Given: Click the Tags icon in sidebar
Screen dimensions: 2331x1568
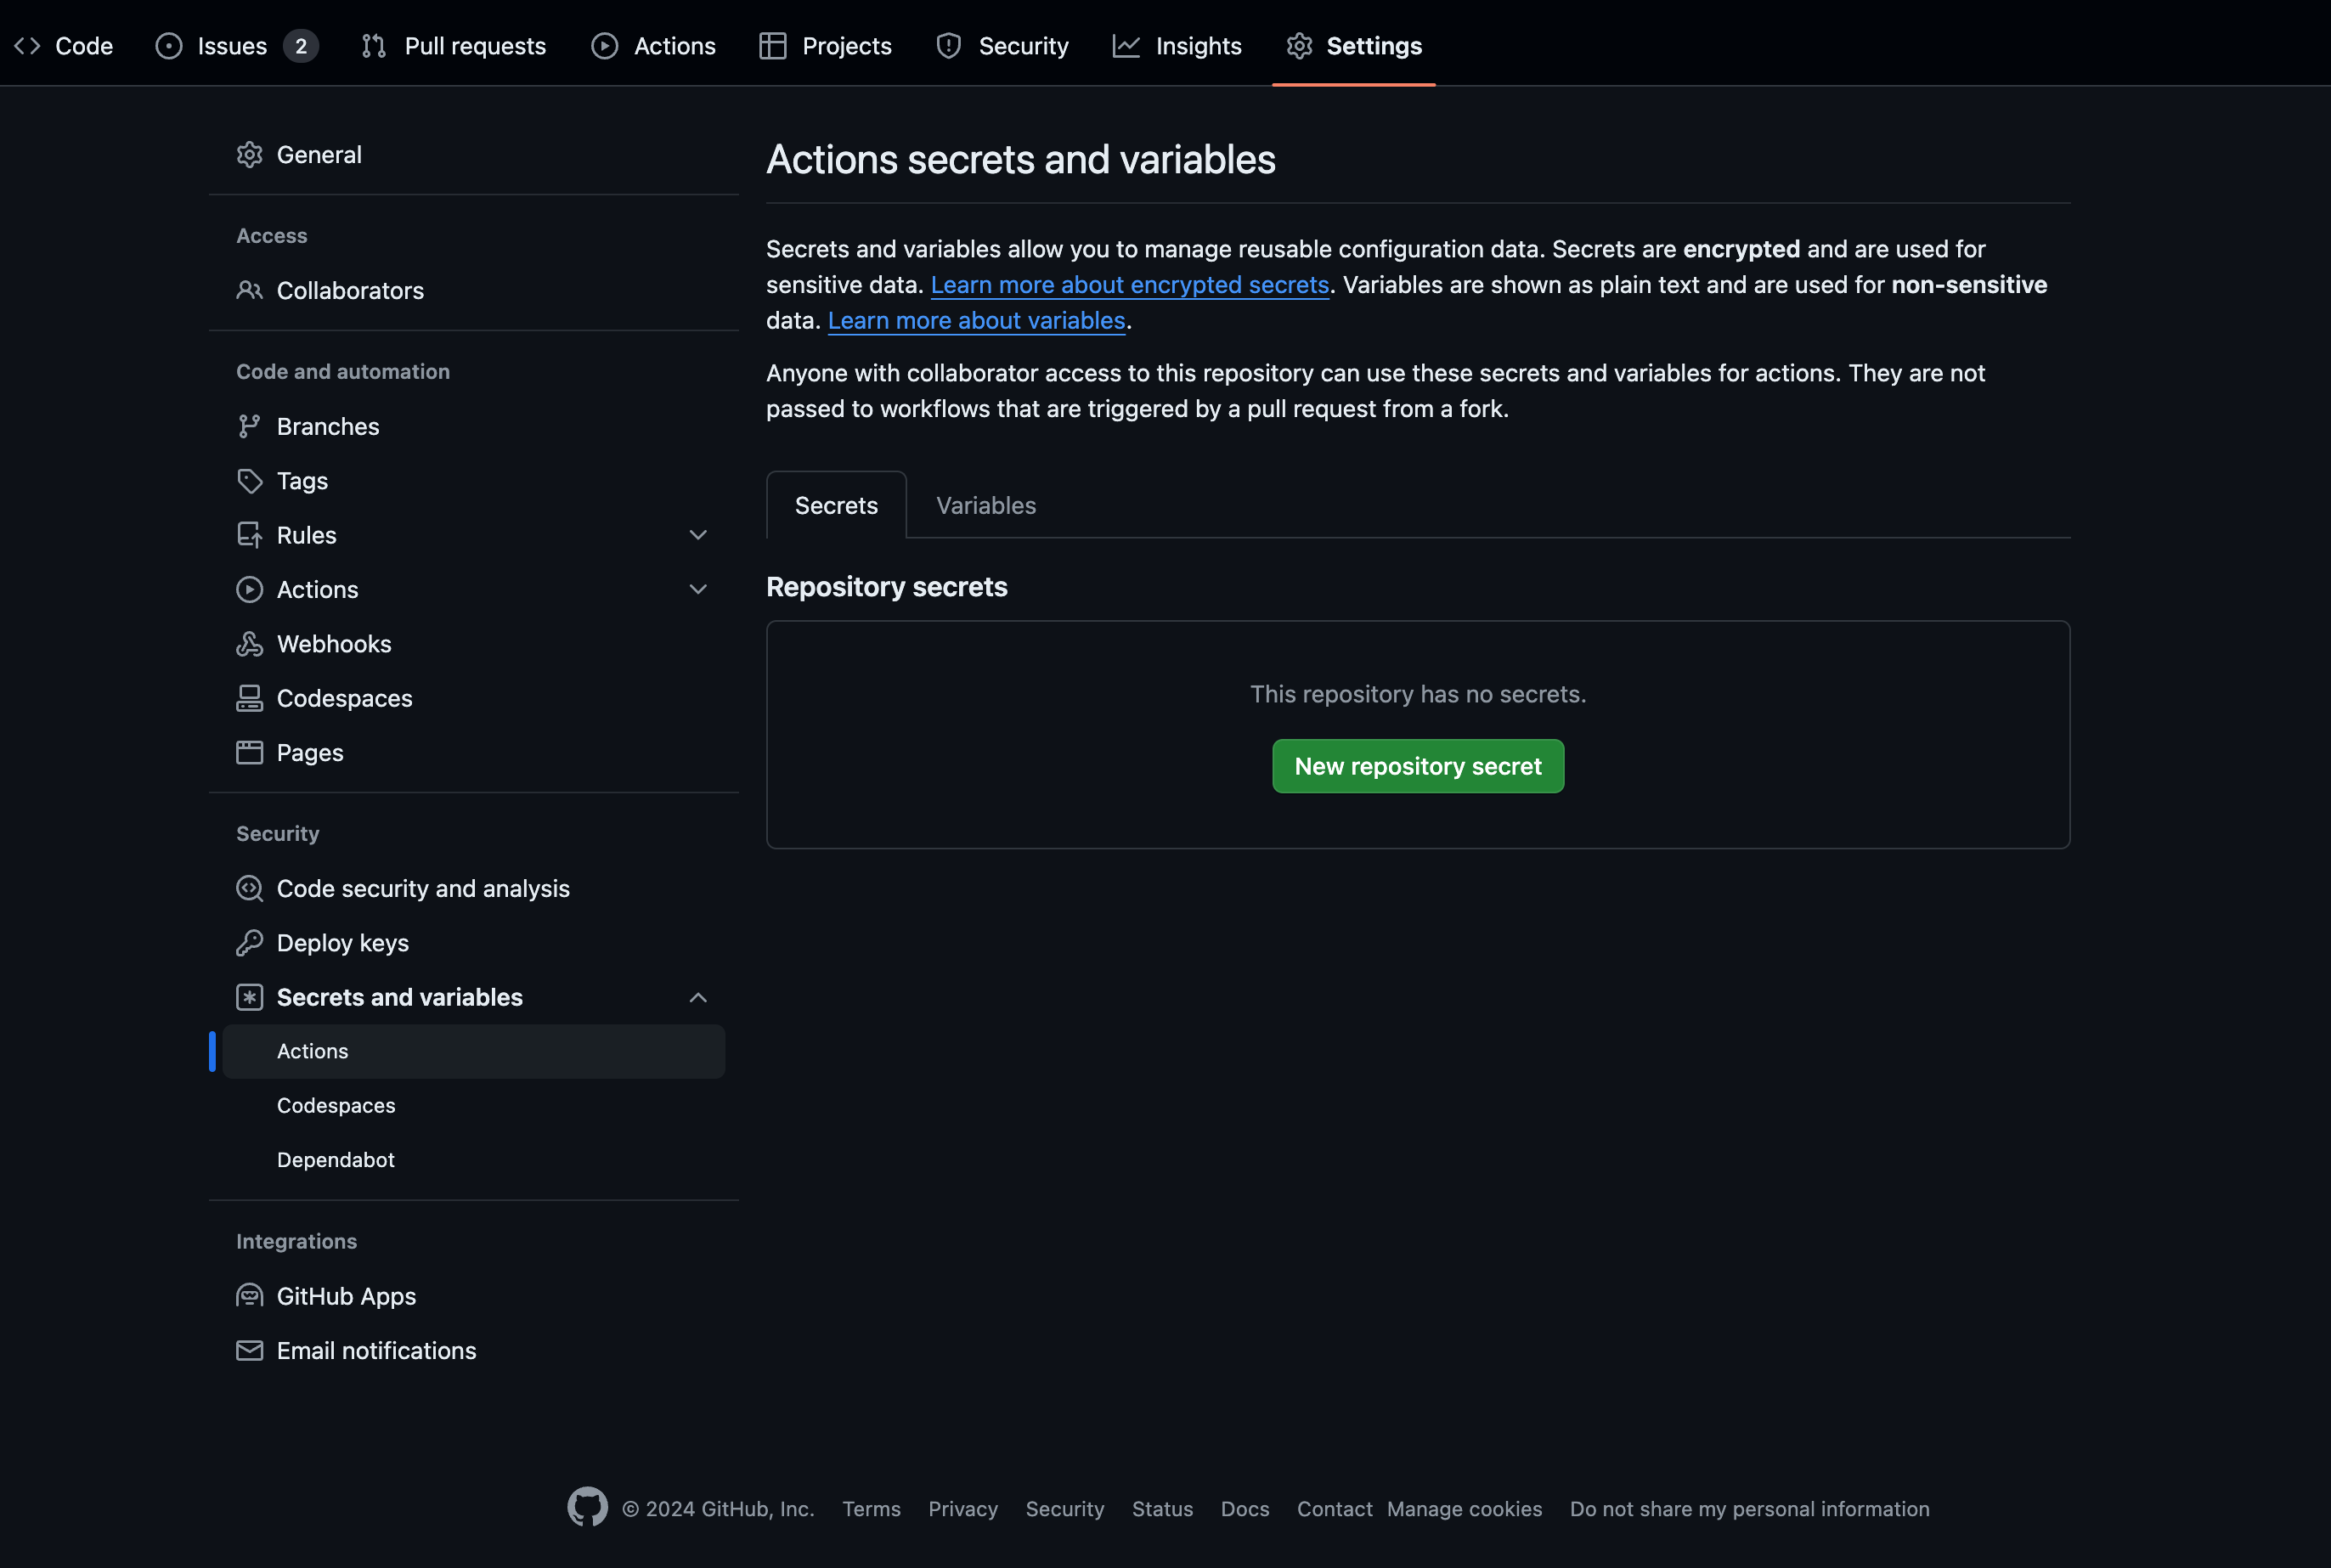Looking at the screenshot, I should (249, 481).
